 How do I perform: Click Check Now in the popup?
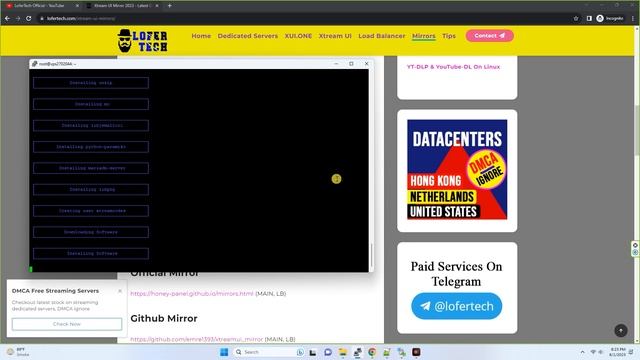[x=67, y=324]
